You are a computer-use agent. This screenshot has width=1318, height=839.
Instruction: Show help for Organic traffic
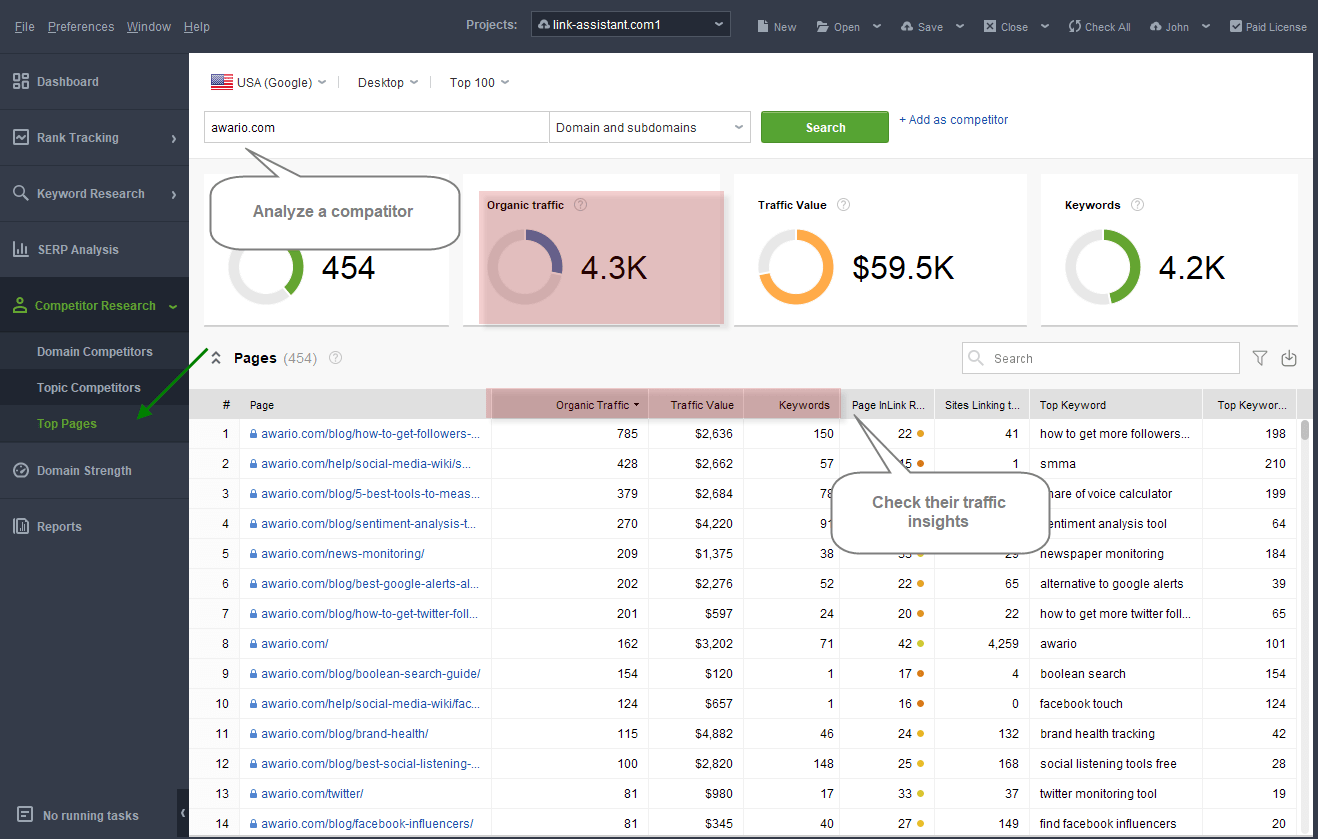pos(581,205)
